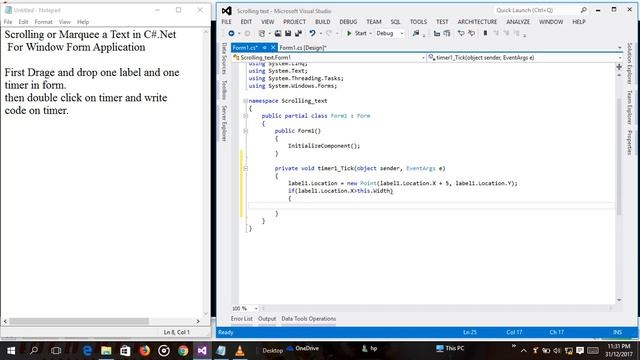
Task: Undo the last edit with the Undo icon
Action: [312, 33]
